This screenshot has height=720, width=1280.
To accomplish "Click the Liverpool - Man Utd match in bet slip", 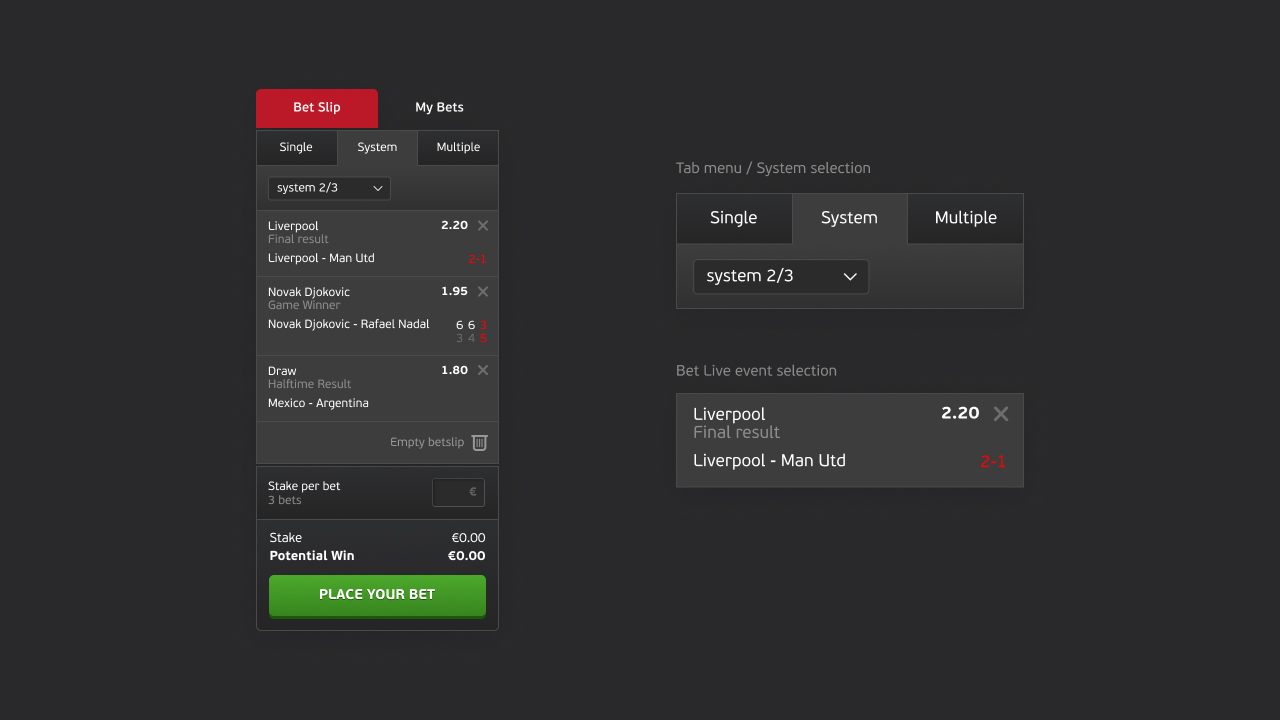I will coord(321,258).
